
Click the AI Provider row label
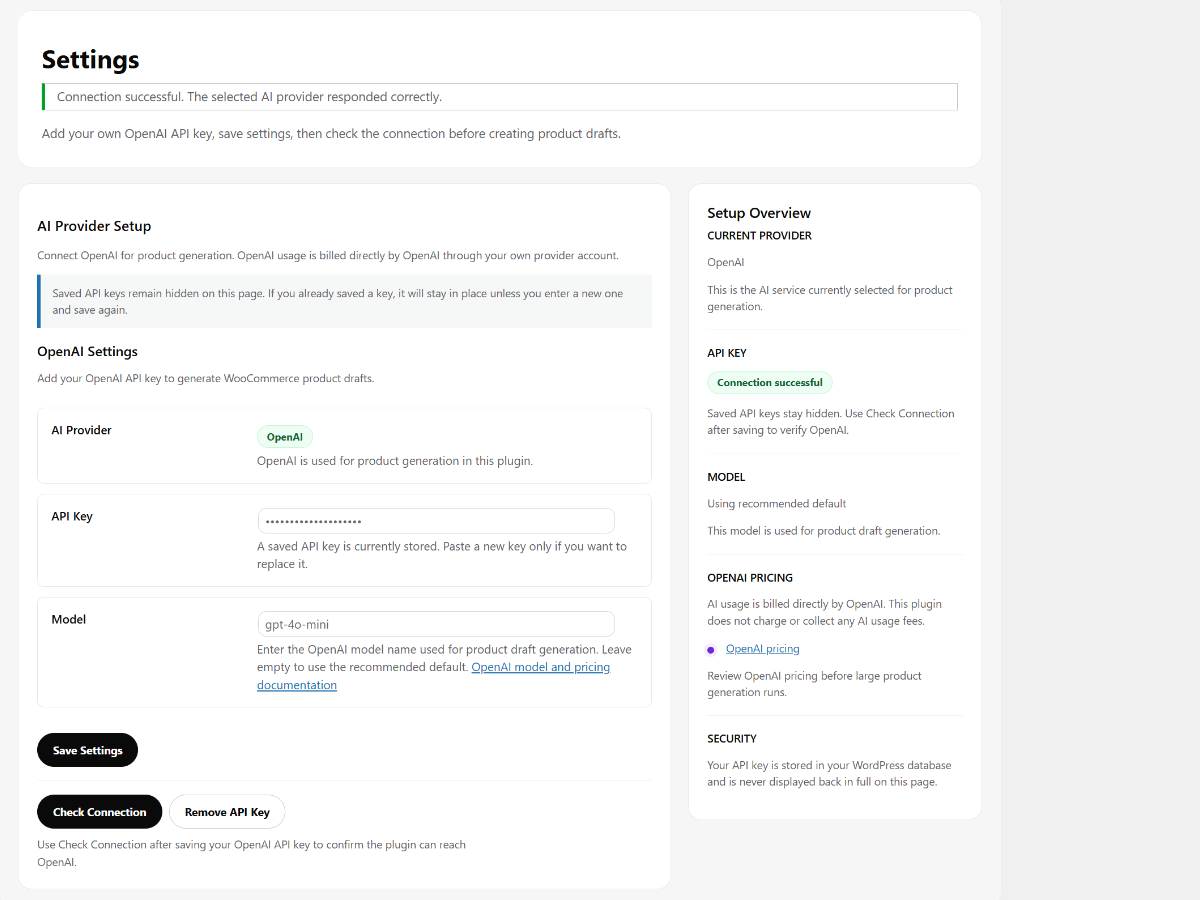pos(82,430)
